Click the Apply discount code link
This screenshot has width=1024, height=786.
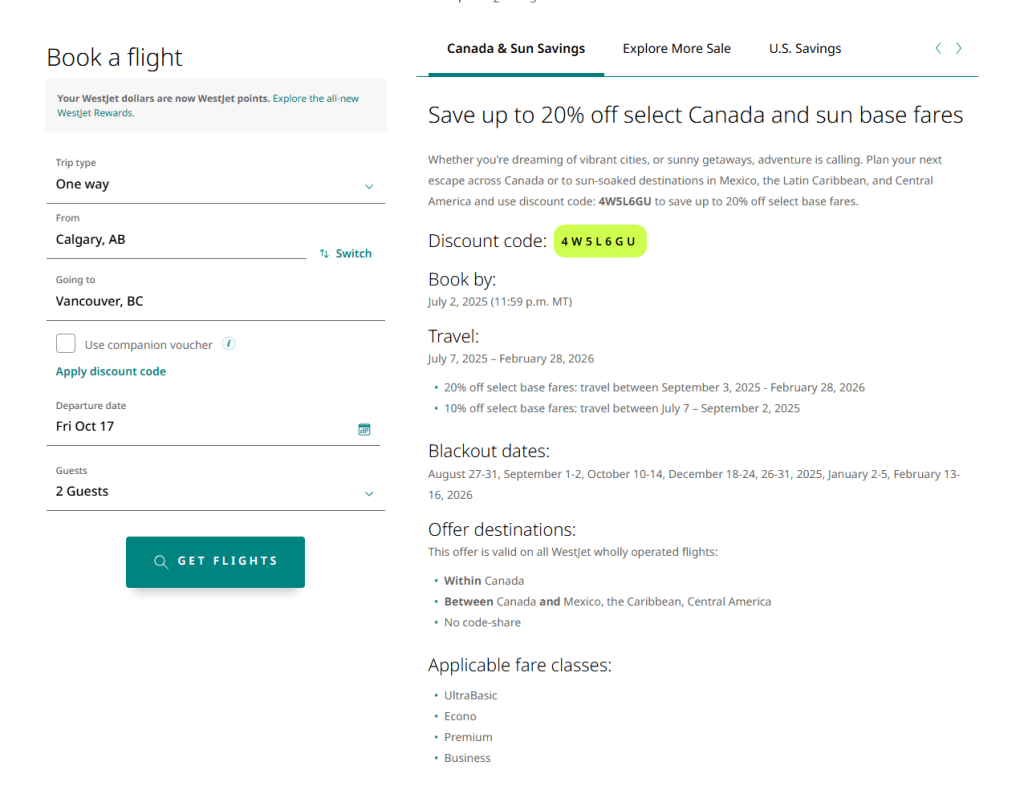click(111, 371)
